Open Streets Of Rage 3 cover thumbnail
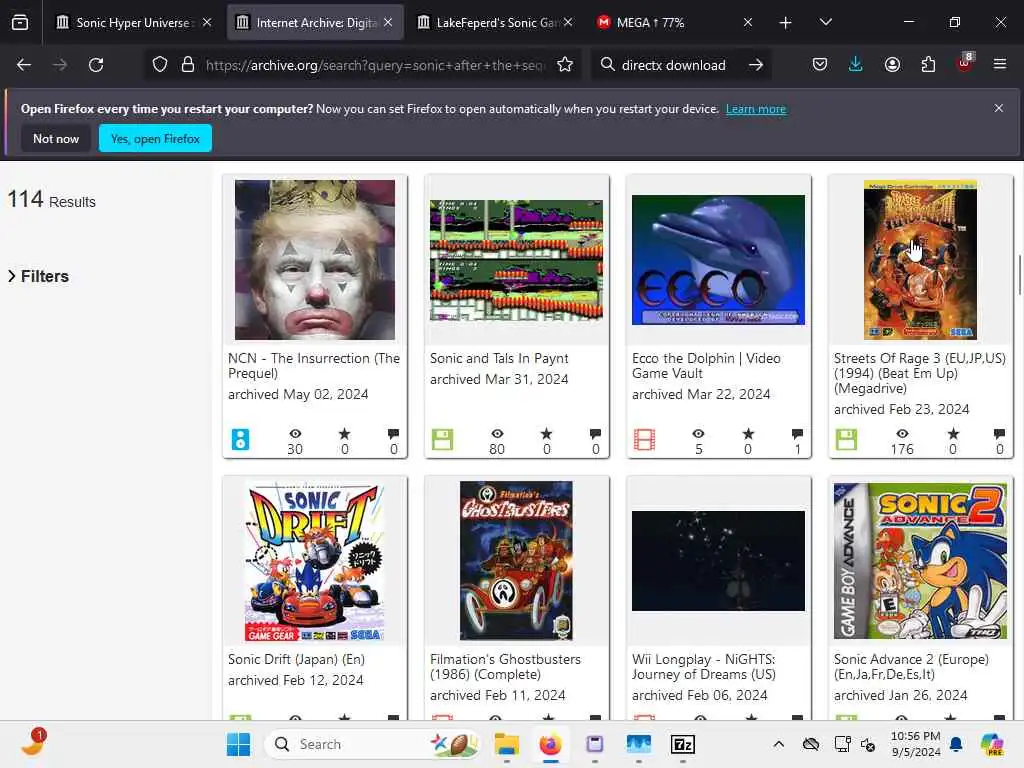Image resolution: width=1024 pixels, height=768 pixels. pyautogui.click(x=920, y=260)
